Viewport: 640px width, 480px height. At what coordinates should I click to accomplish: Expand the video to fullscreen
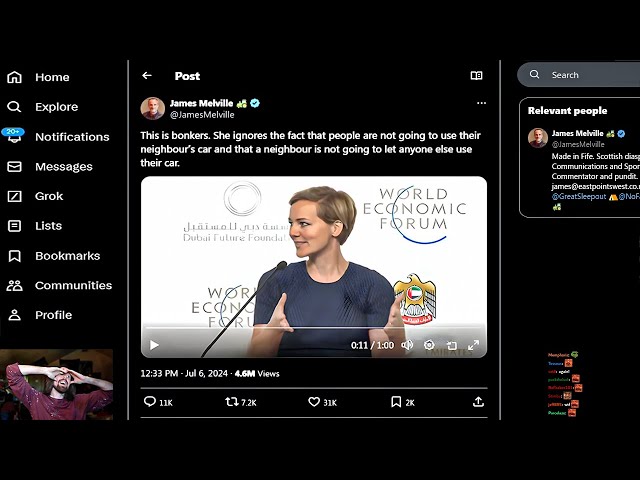click(x=473, y=345)
